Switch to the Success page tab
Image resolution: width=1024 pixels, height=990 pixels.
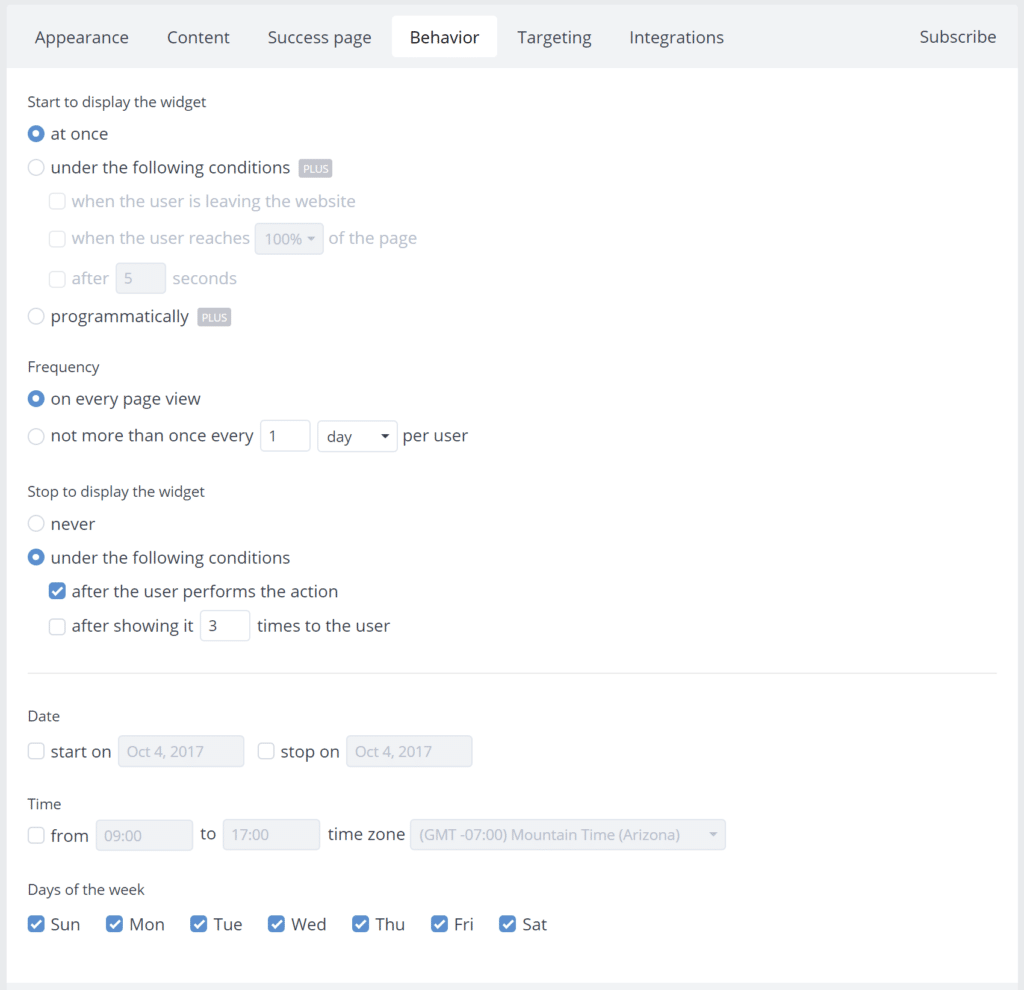pos(319,37)
